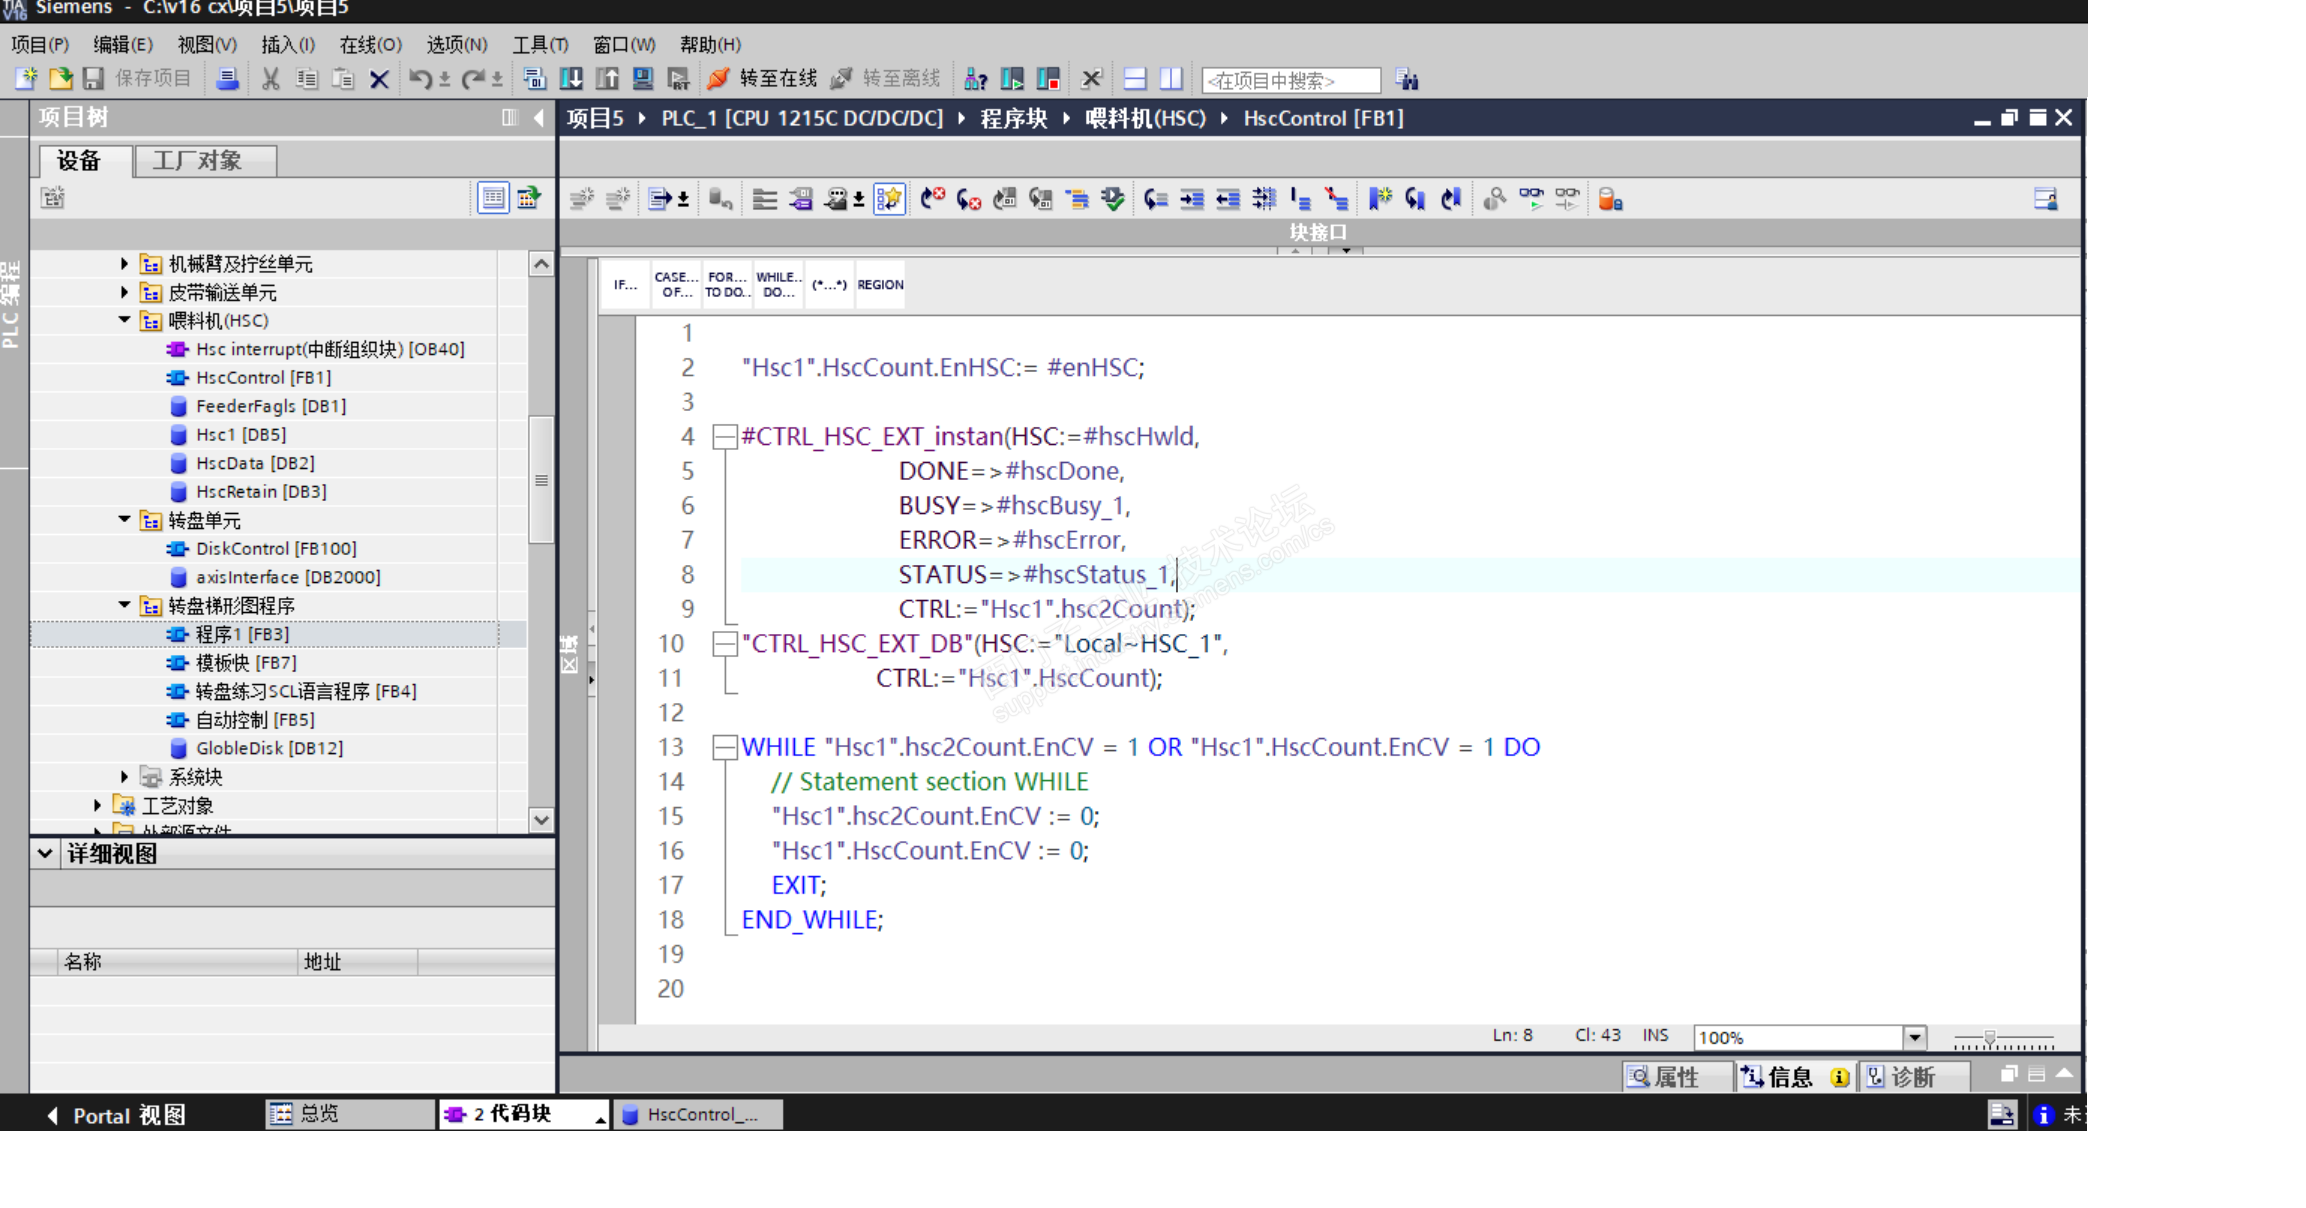
Task: Open the zoom percentage dropdown
Action: click(1914, 1037)
